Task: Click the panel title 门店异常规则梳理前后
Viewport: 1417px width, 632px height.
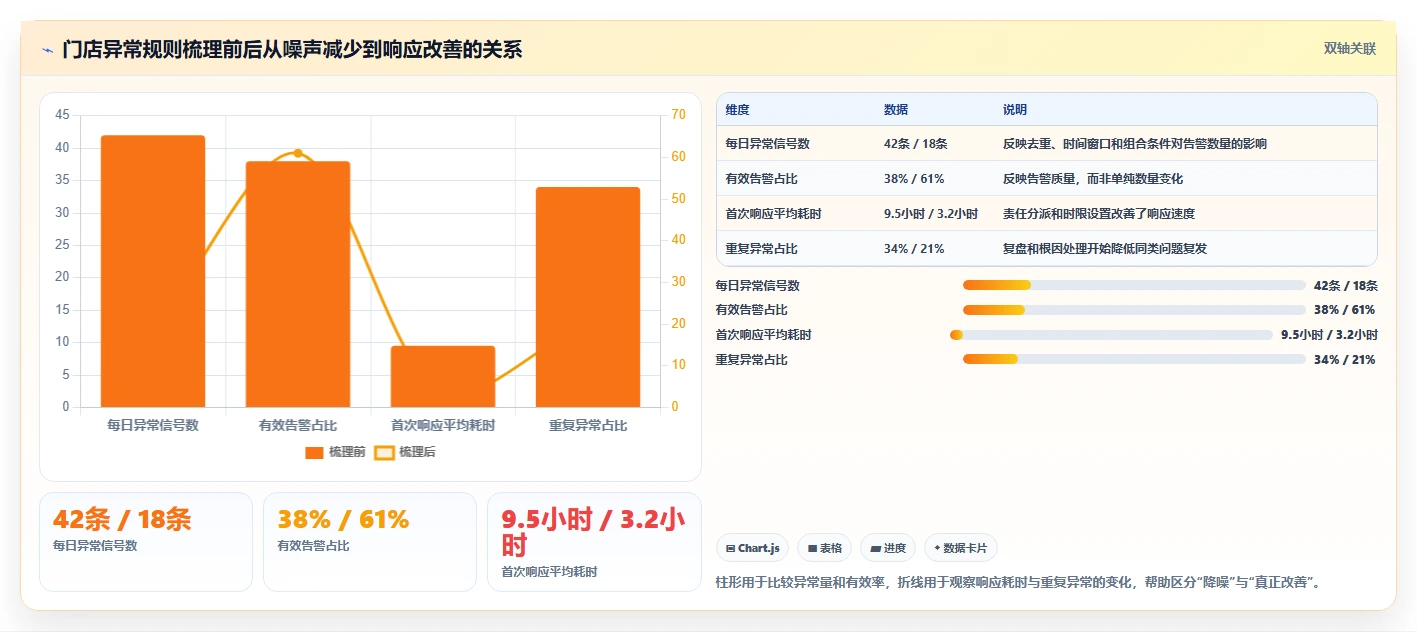Action: [292, 50]
